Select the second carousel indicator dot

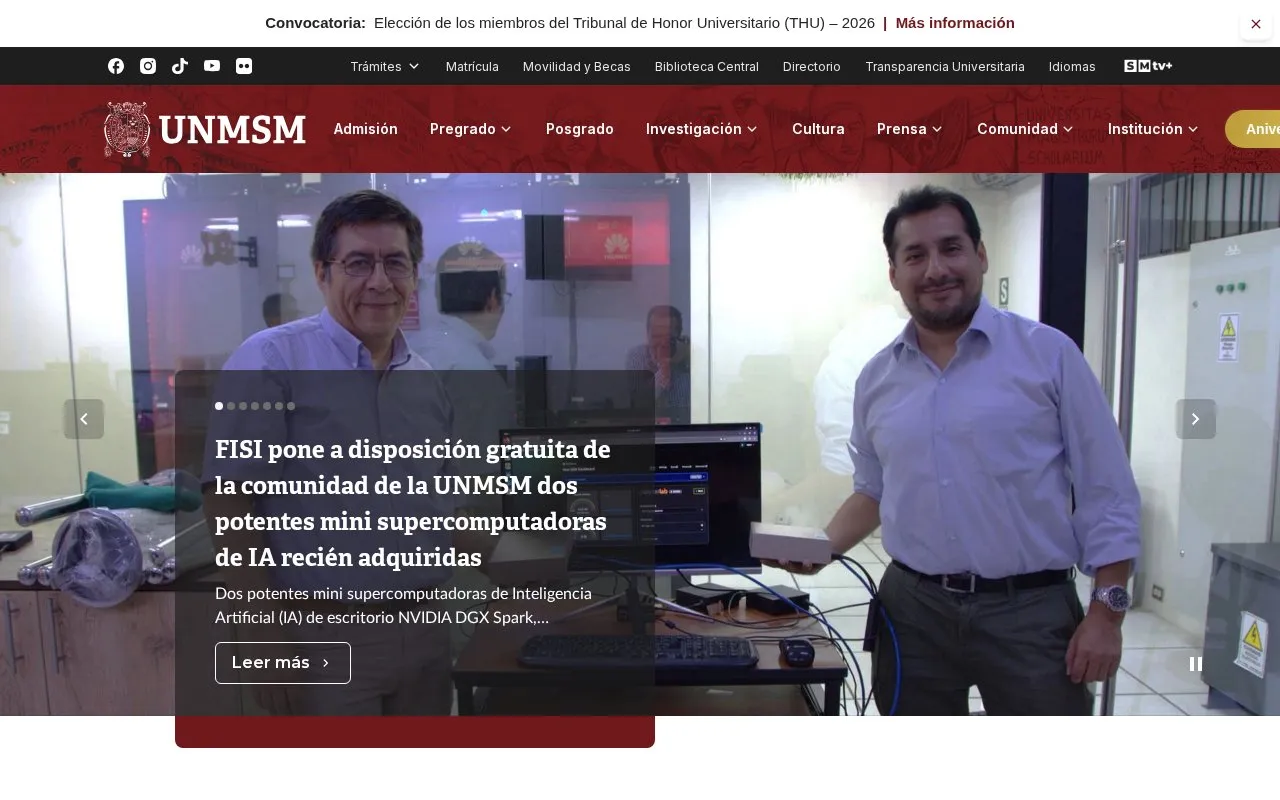[231, 406]
